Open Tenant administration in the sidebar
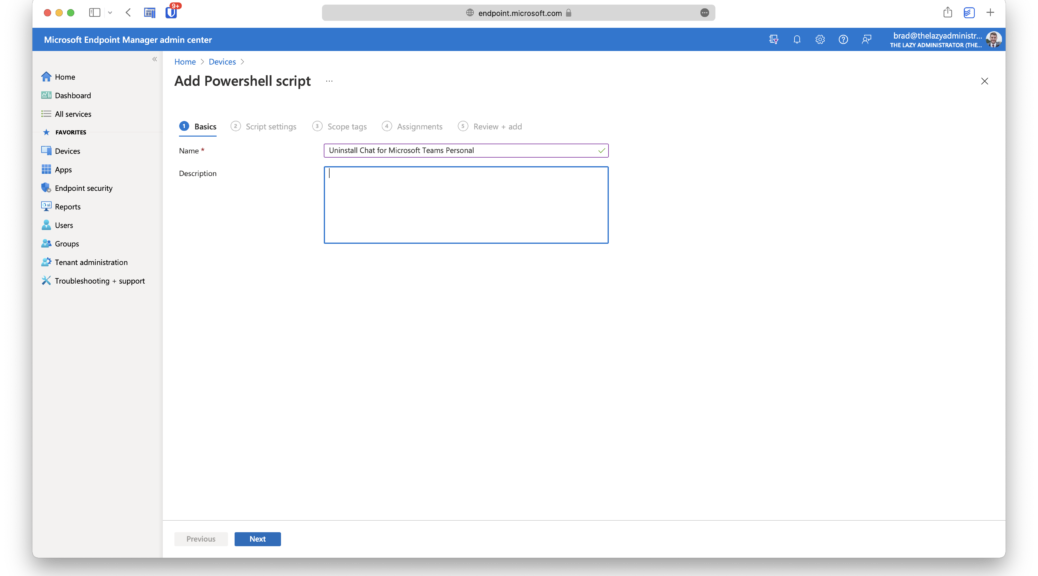1038x576 pixels. click(x=84, y=262)
